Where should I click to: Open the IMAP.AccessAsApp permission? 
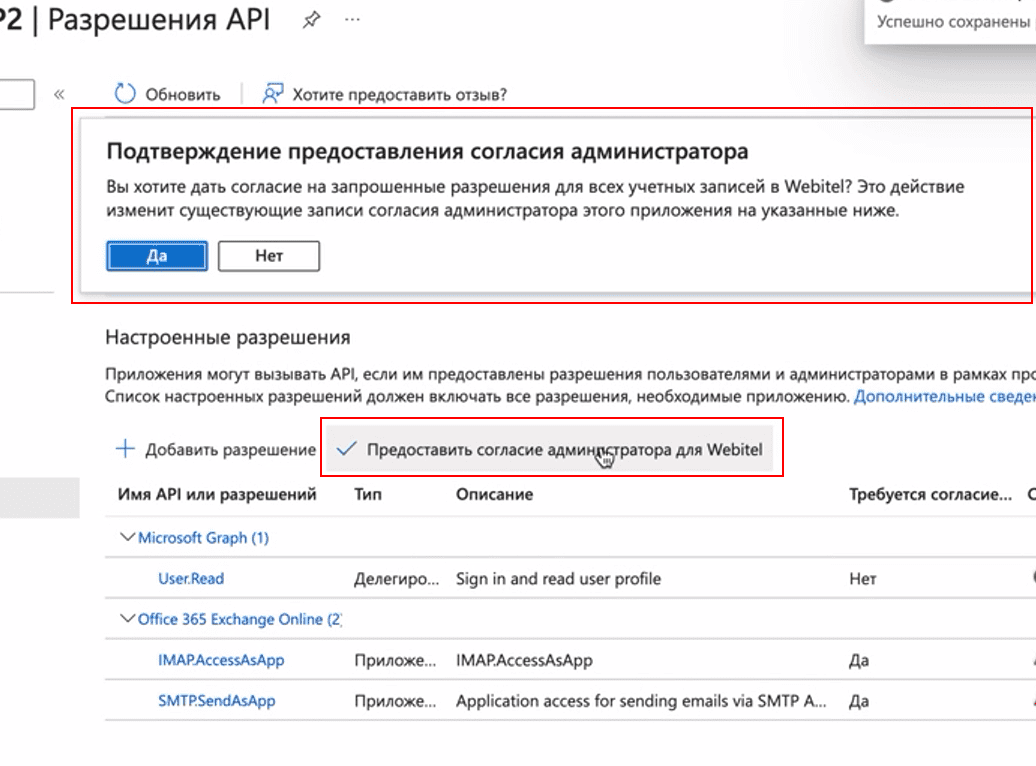[221, 660]
